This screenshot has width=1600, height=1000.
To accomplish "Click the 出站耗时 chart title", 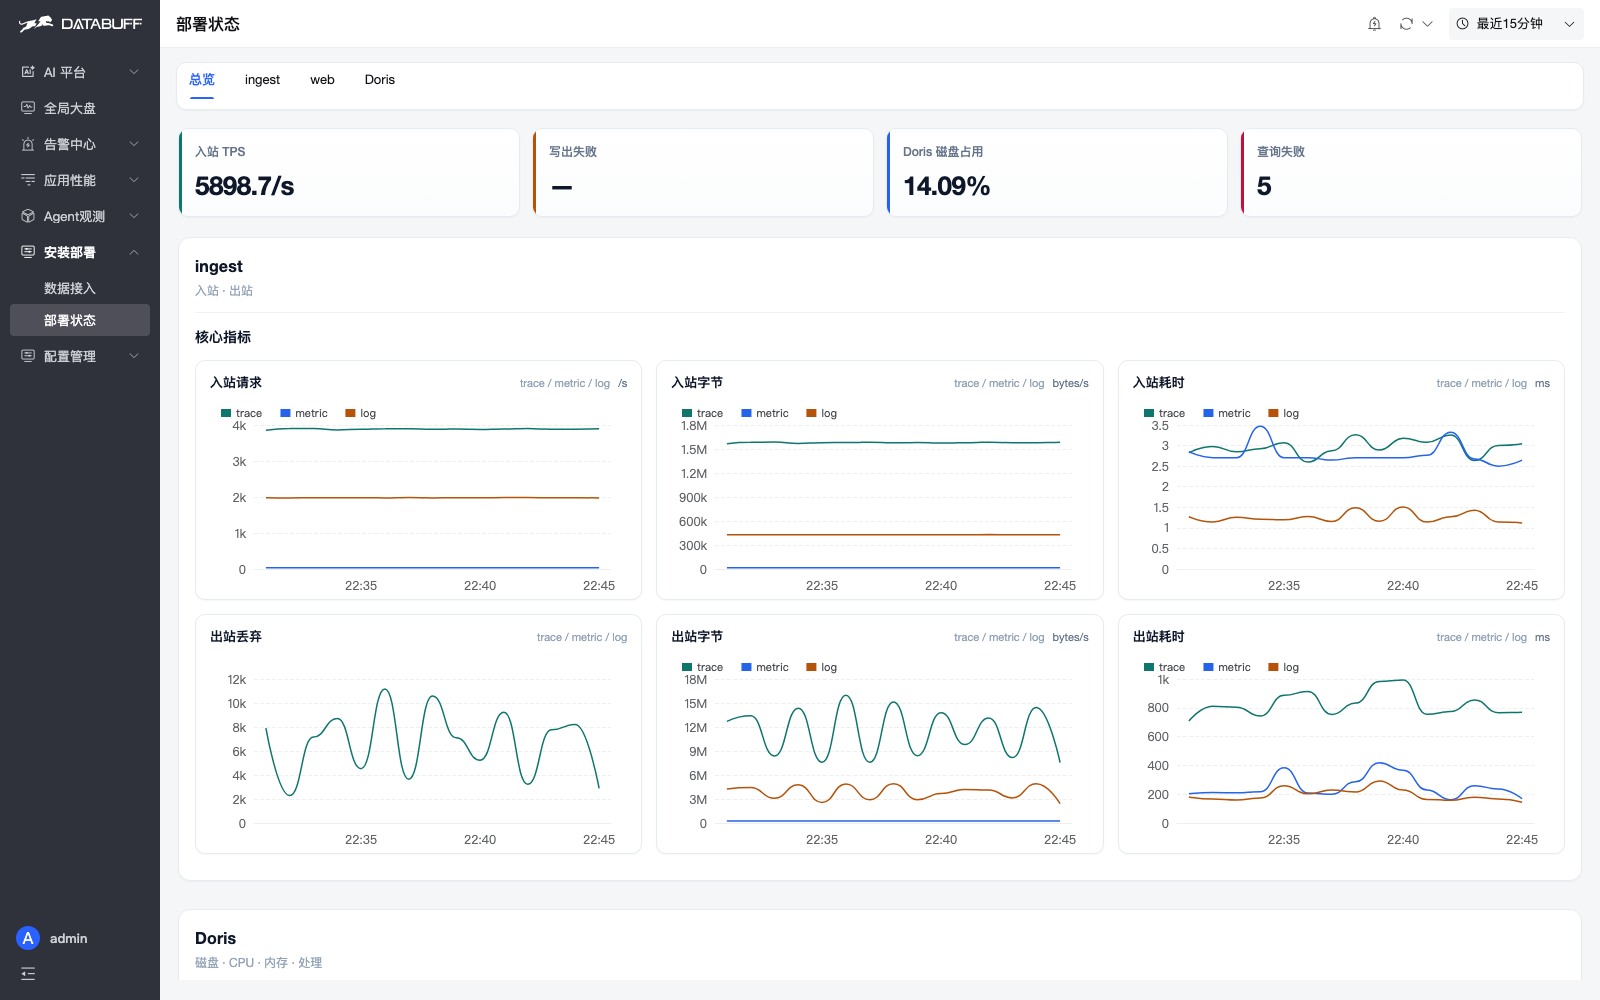I will tap(1159, 637).
